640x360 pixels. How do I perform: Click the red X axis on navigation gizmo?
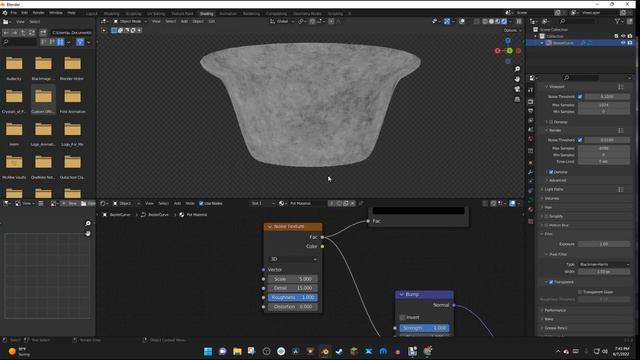(498, 51)
